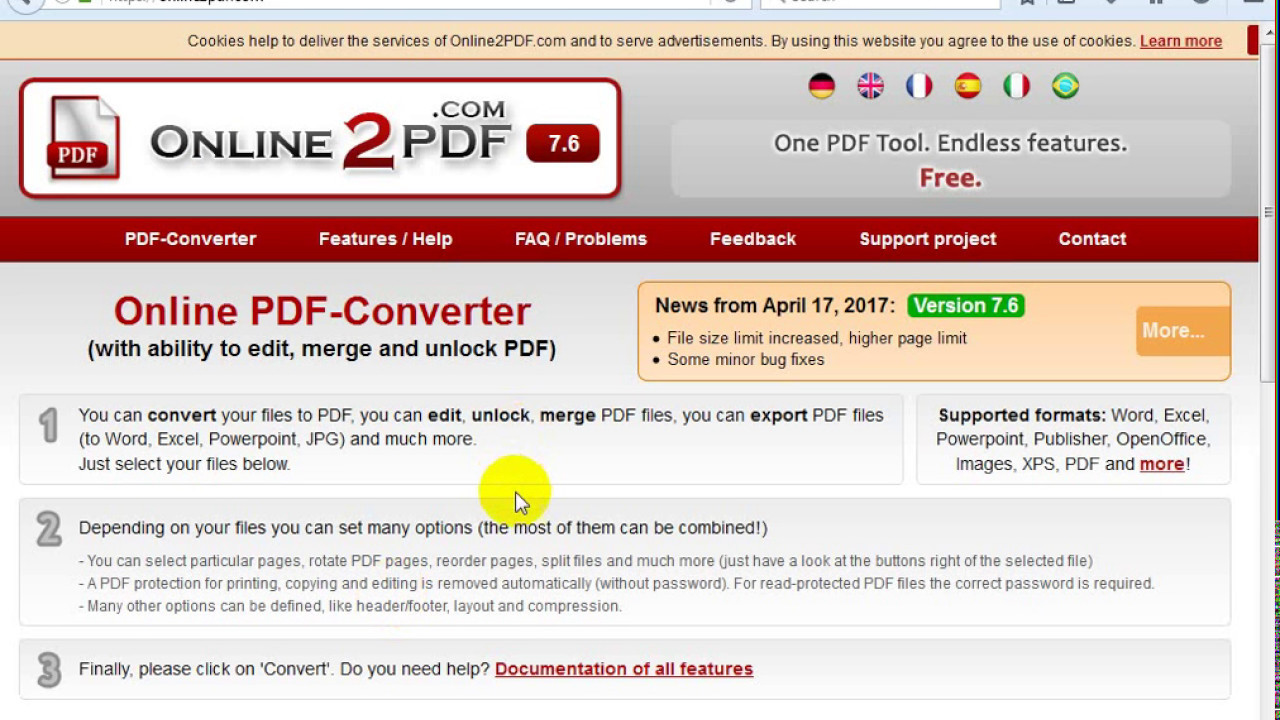1280x720 pixels.
Task: Open Documentation of all features link
Action: pos(624,669)
